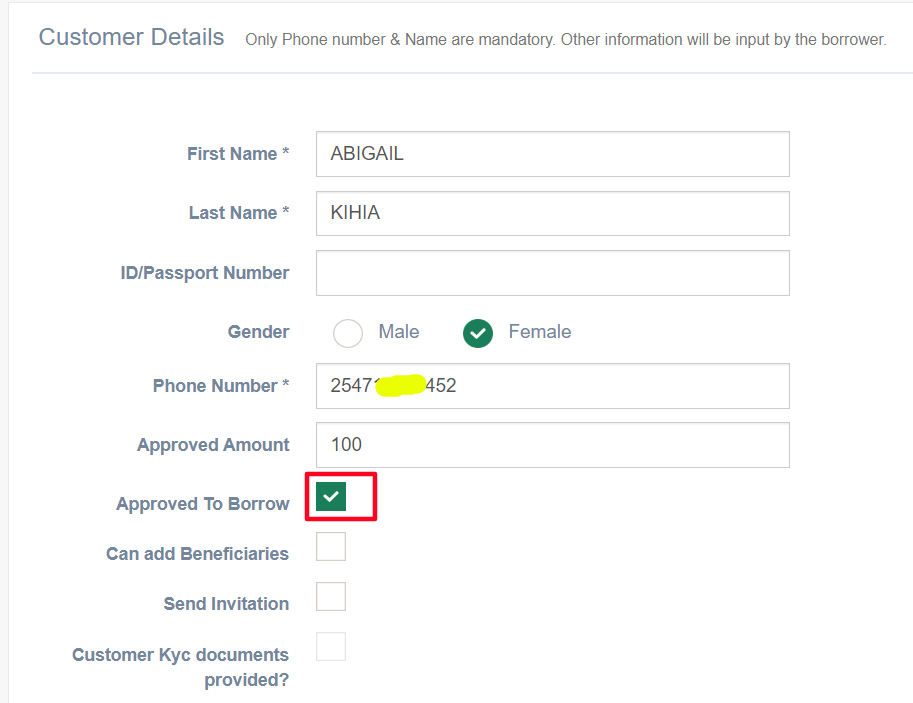Screen dimensions: 913x703
Task: Uncheck the Approved To Borrow checkbox
Action: coord(331,497)
